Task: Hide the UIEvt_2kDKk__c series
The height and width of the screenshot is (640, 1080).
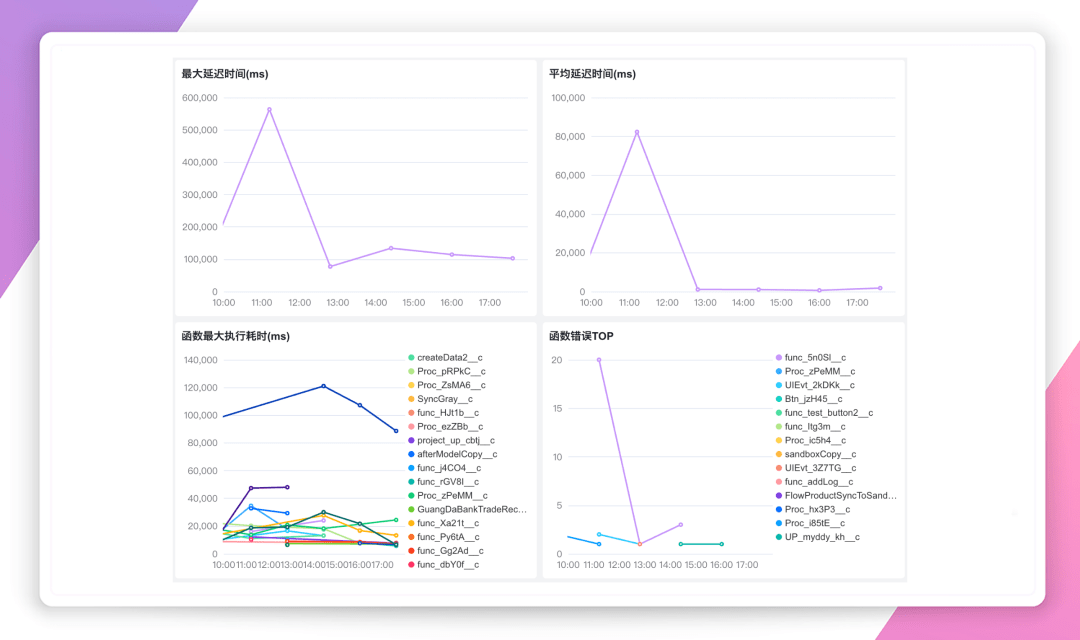Action: pyautogui.click(x=819, y=385)
